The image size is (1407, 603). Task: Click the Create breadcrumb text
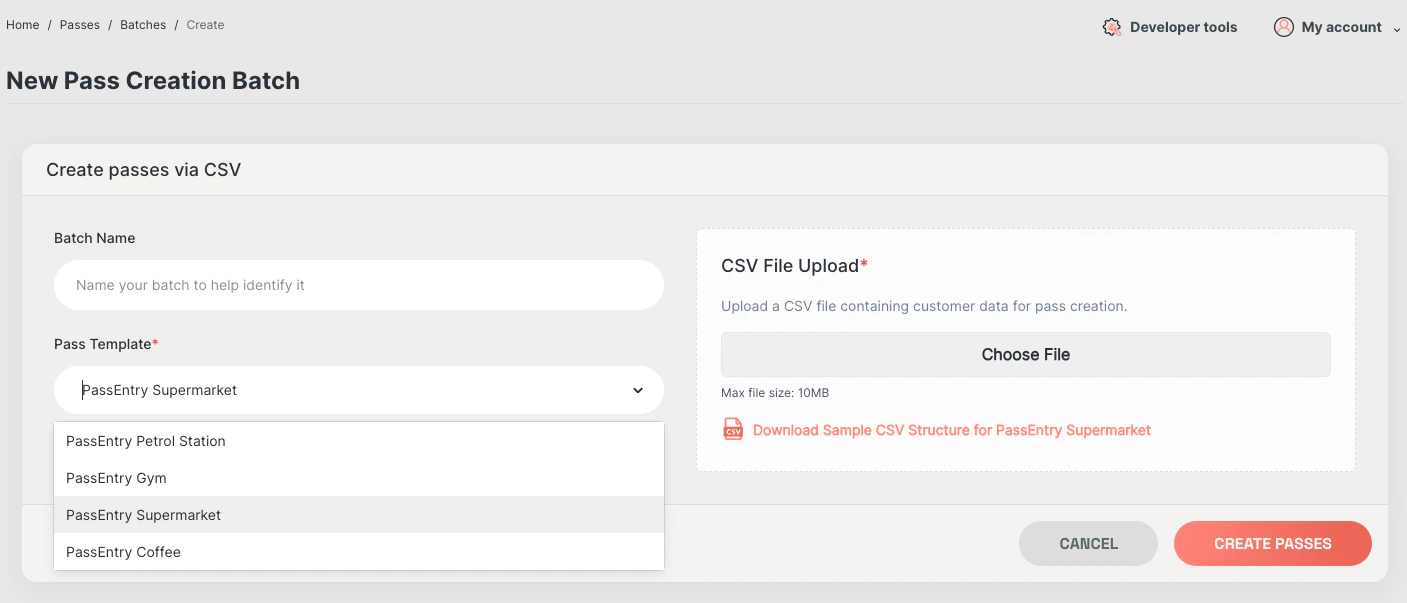pos(205,25)
